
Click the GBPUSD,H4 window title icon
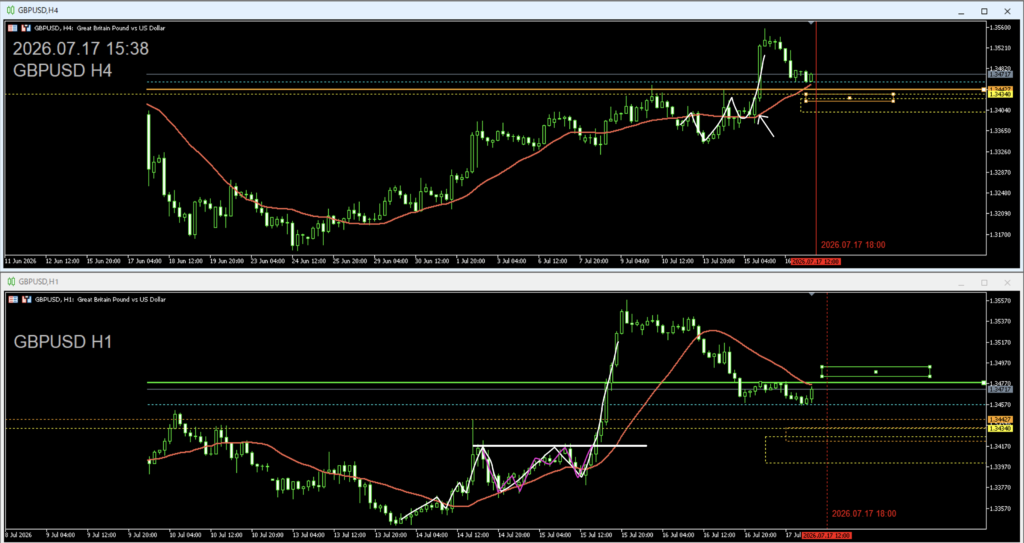point(11,10)
